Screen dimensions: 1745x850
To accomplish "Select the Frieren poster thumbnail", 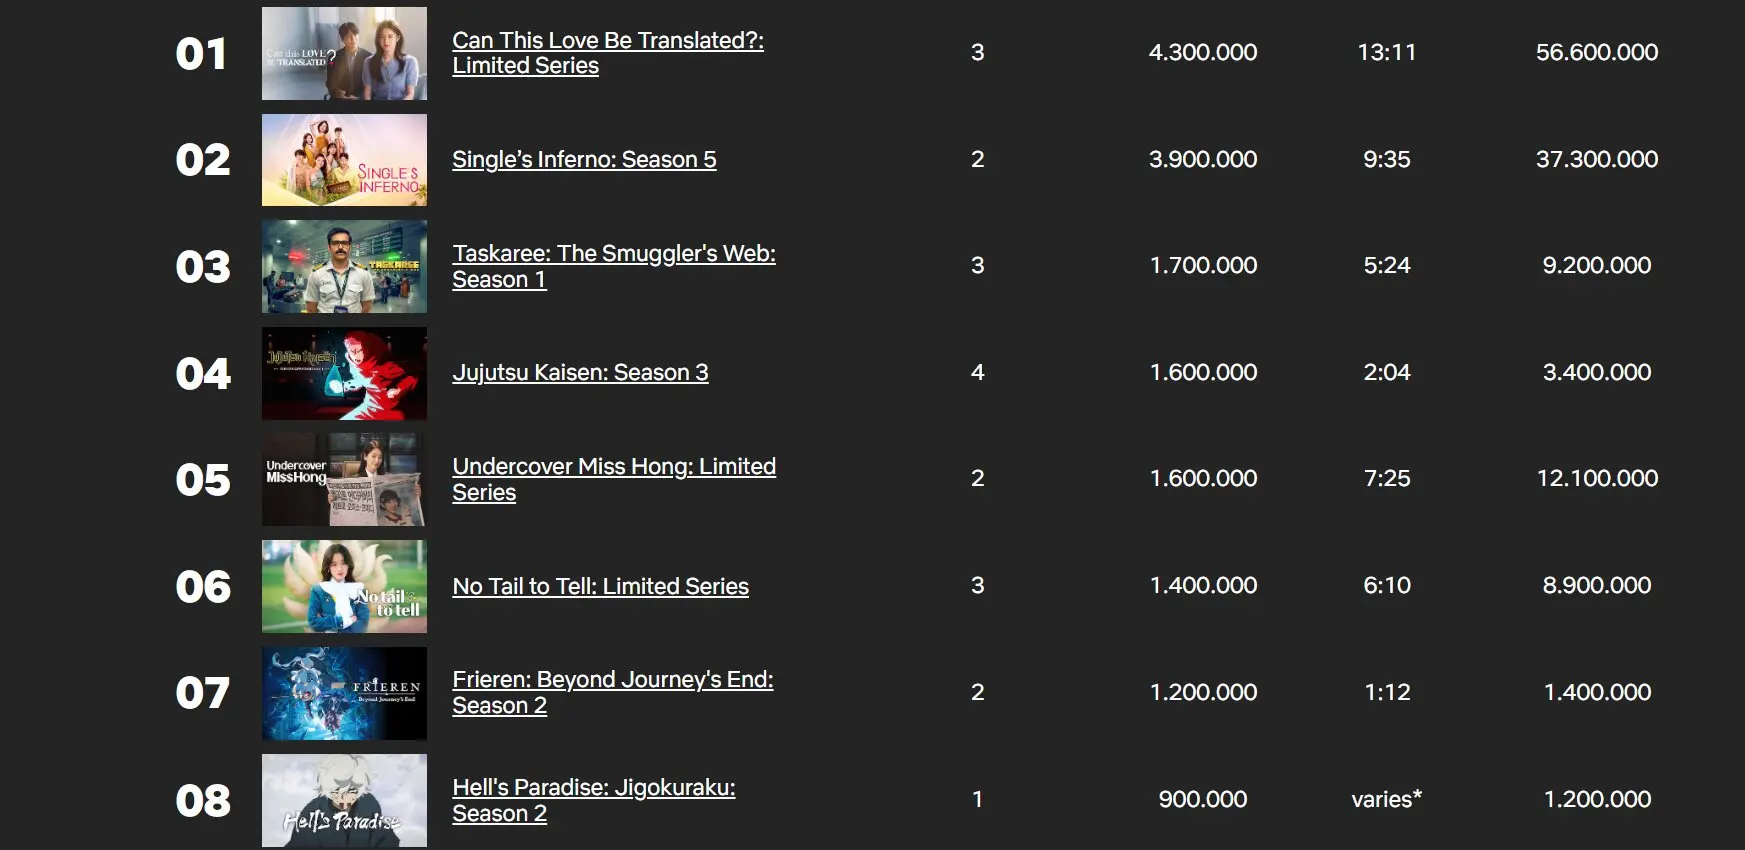I will [344, 694].
